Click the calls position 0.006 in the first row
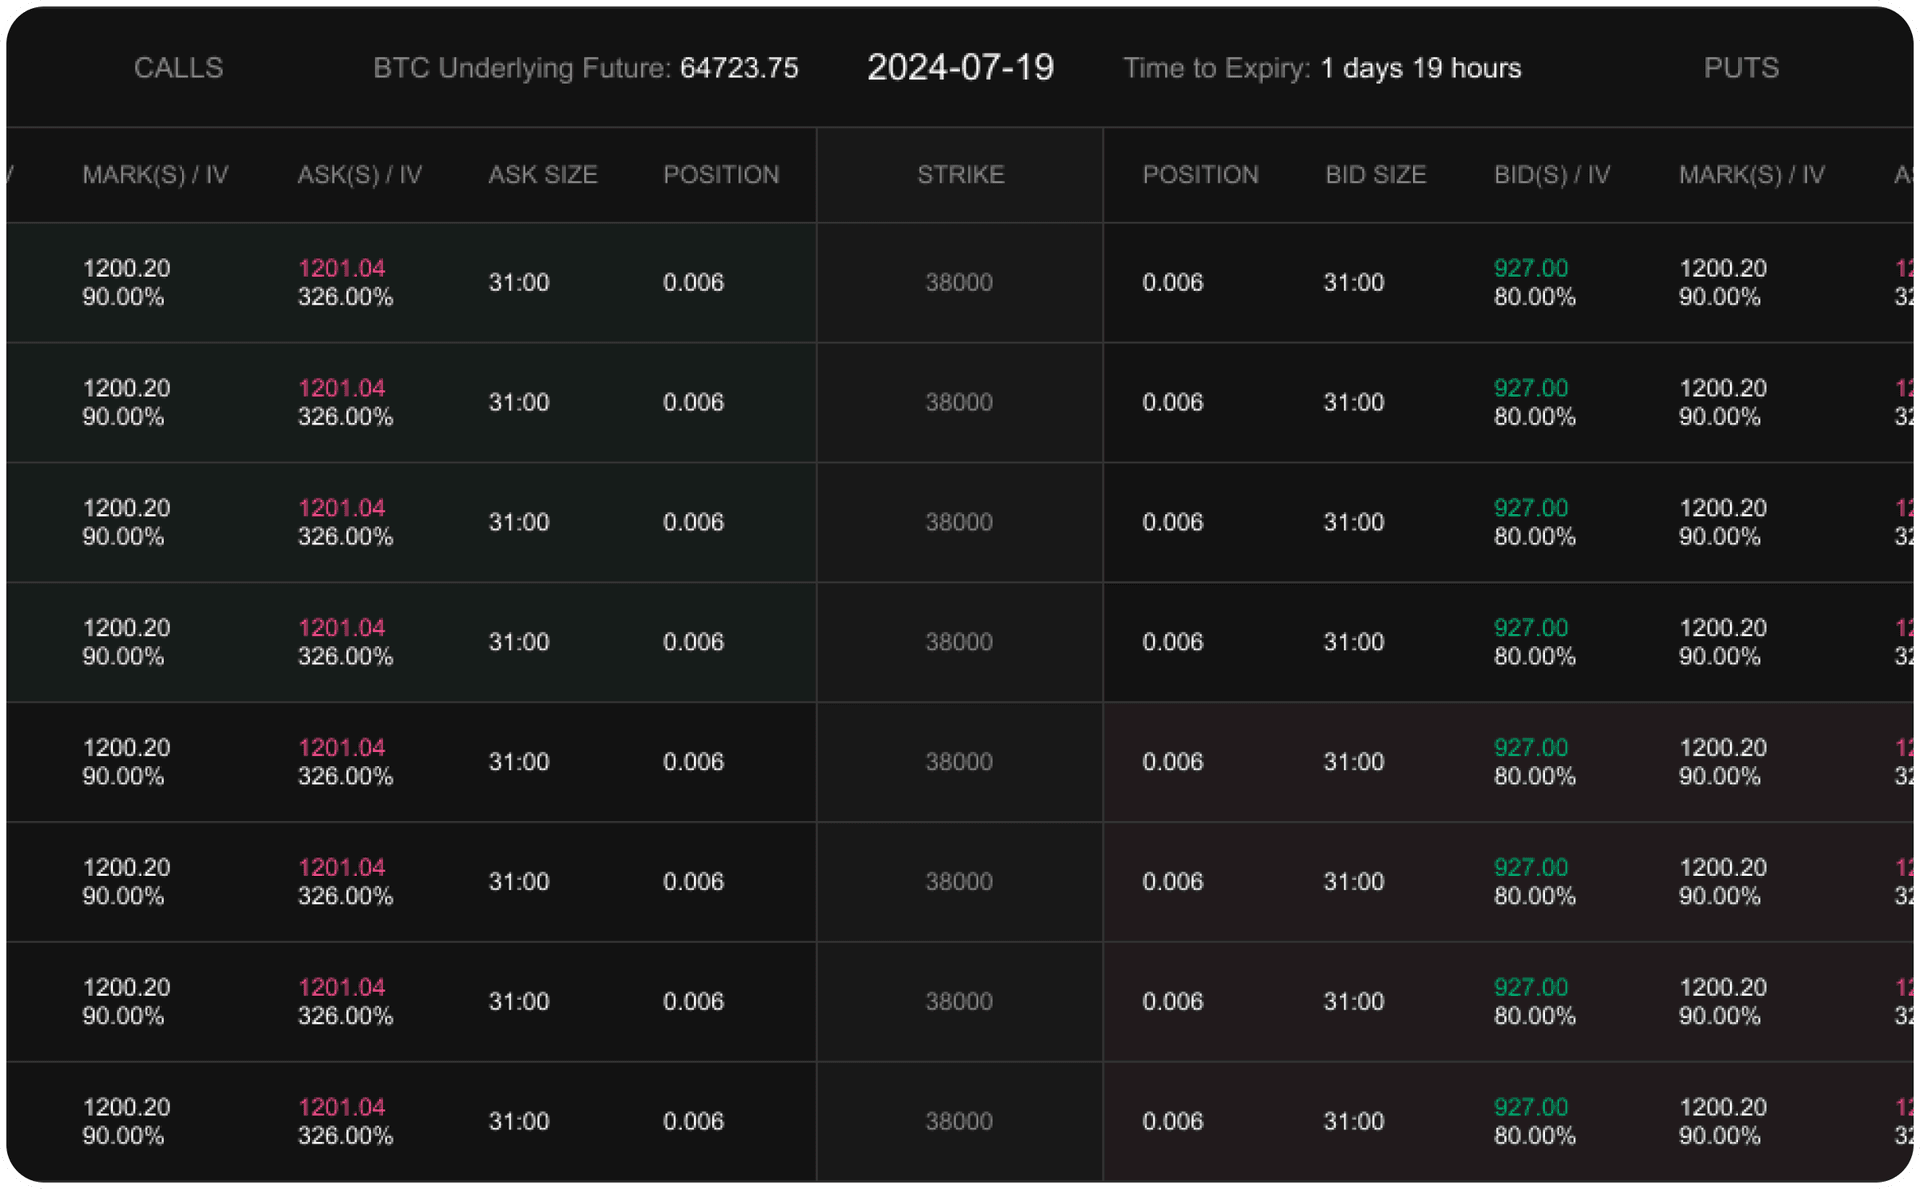 pos(693,282)
